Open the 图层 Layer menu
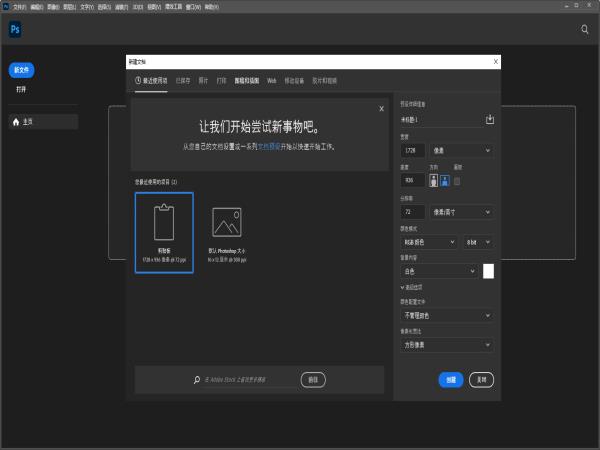Screen dimensions: 600x450 tap(69, 7)
